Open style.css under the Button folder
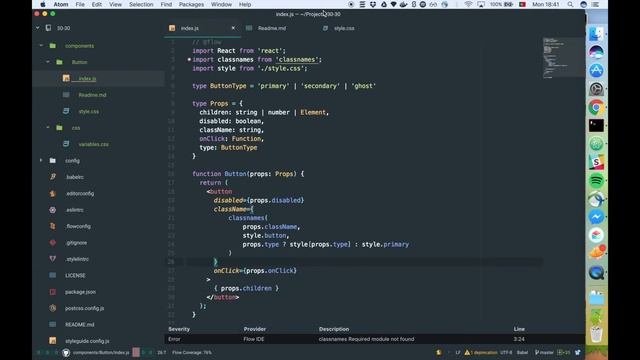640x360 pixels. coord(89,111)
